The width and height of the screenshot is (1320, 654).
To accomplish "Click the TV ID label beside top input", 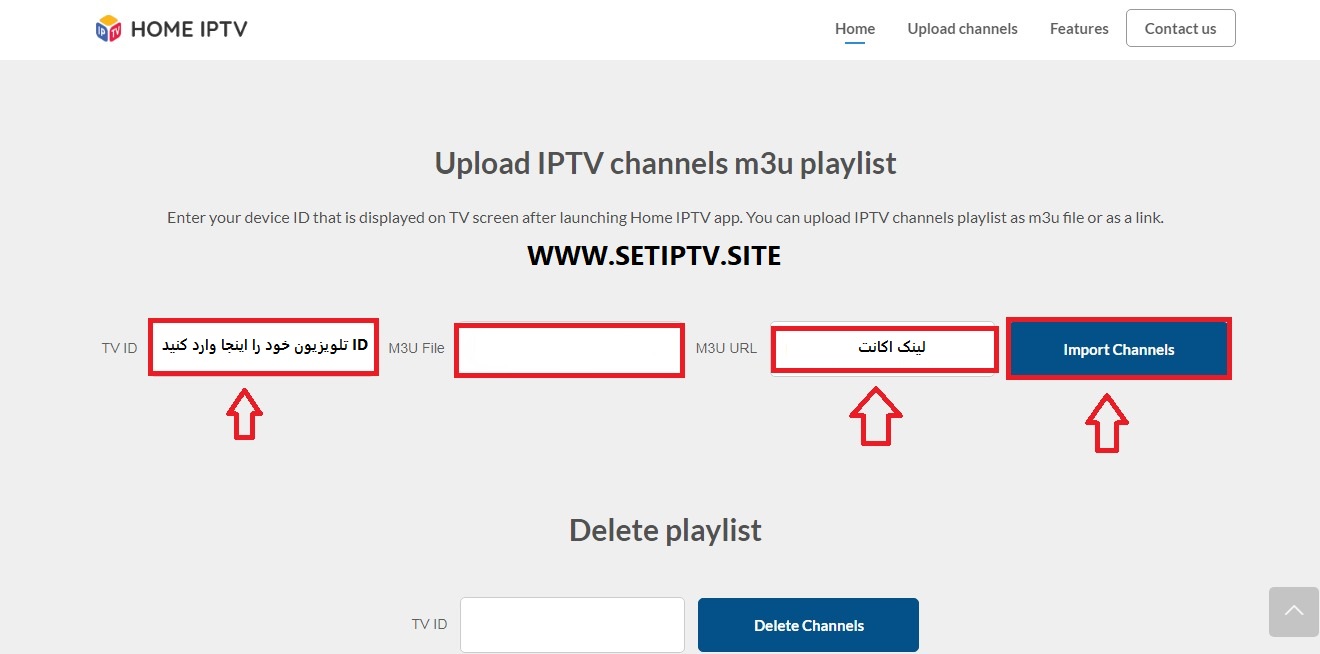I will point(118,347).
